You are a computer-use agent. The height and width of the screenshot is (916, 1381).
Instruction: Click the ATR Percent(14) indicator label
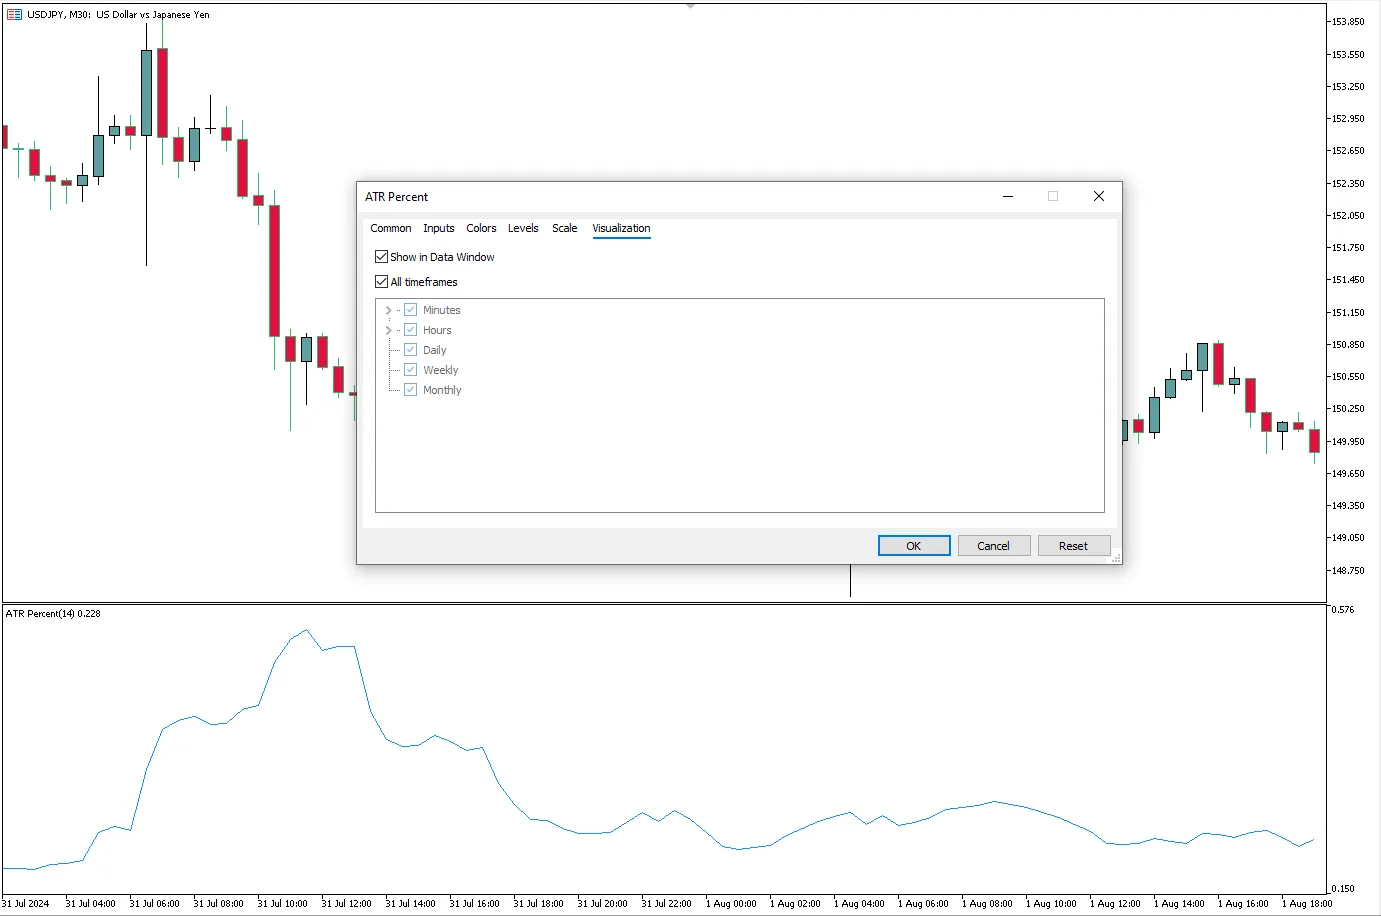tap(52, 613)
